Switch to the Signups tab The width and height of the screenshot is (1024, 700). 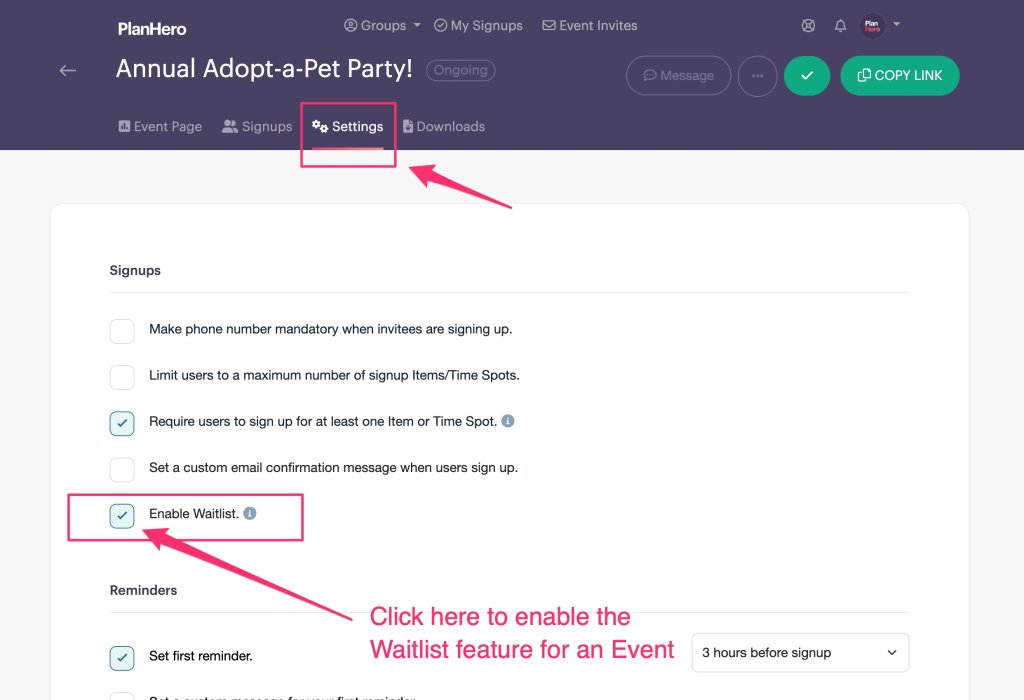pos(257,126)
